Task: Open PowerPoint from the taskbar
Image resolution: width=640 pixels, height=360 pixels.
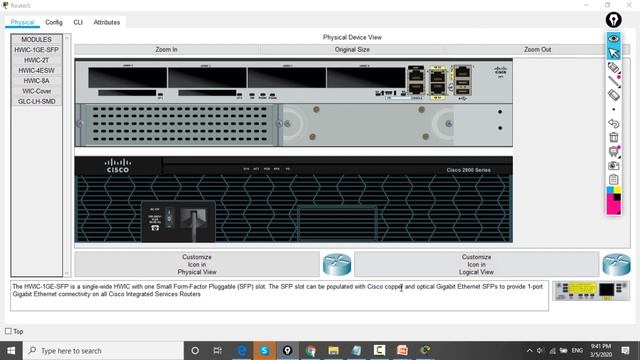Action: [x=402, y=351]
